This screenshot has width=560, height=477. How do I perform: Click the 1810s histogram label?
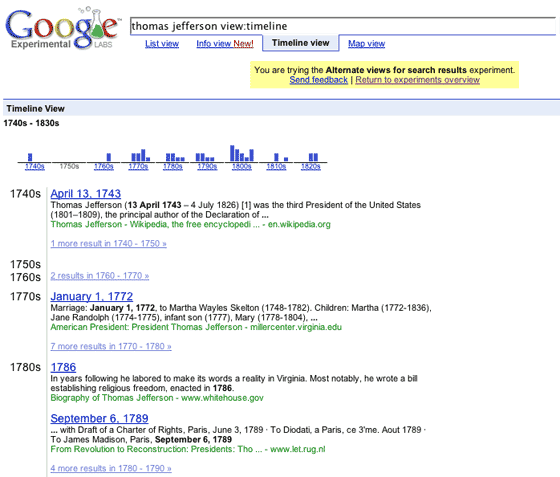point(276,166)
